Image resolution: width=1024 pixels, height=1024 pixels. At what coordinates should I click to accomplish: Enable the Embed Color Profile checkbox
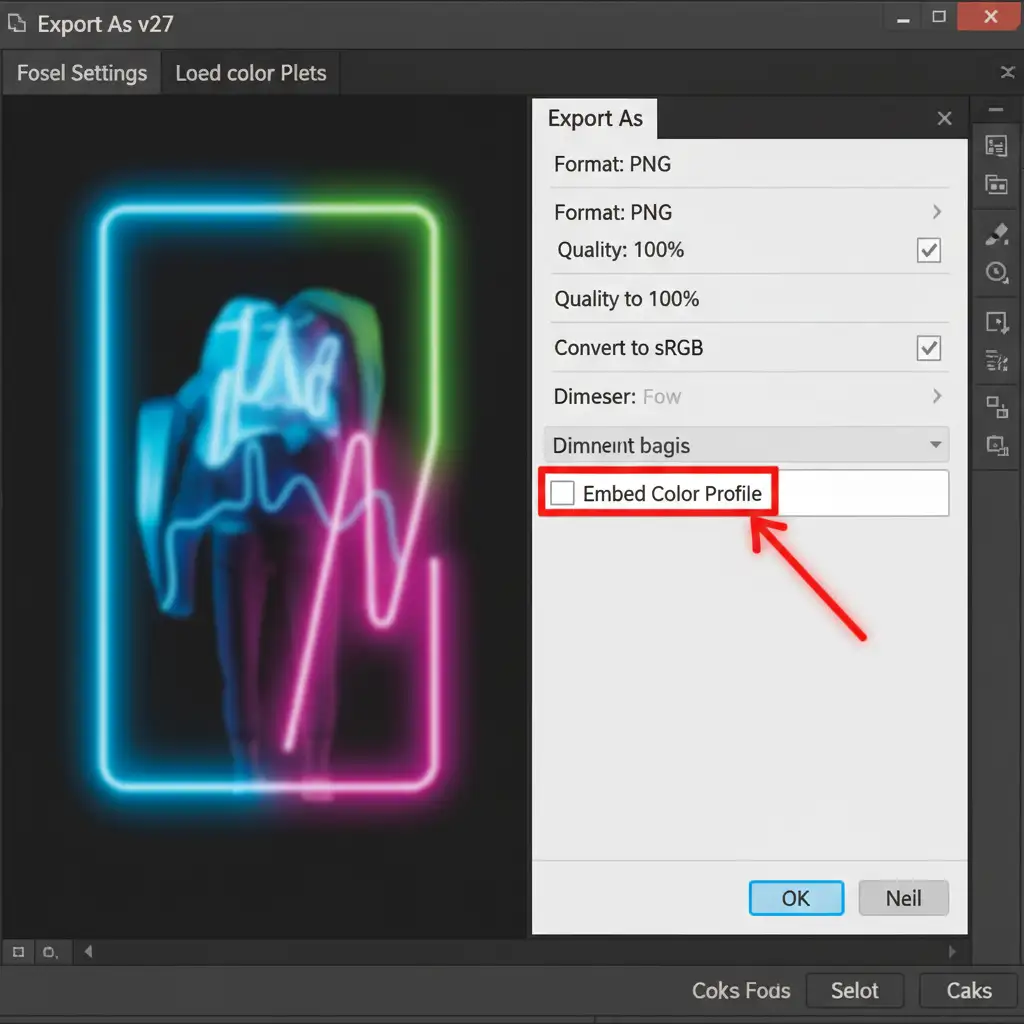tap(563, 493)
